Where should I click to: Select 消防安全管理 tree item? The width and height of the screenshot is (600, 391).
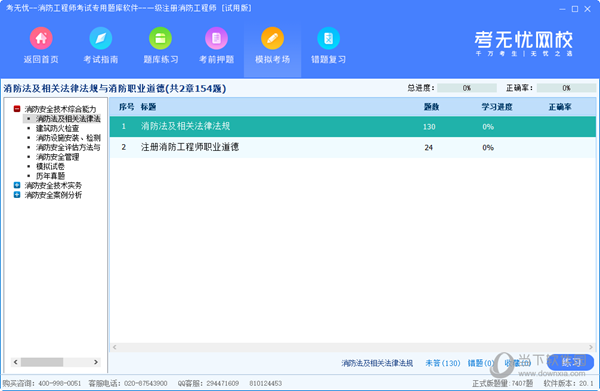click(x=57, y=157)
